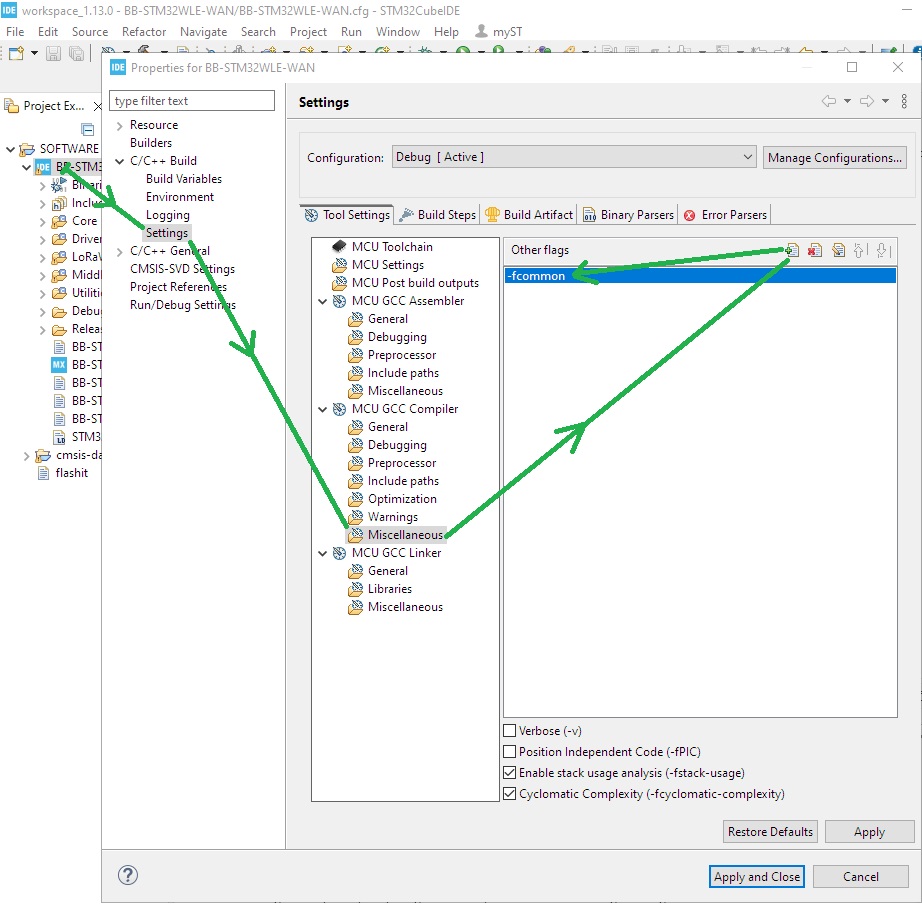Open the Settings page view menu
Viewport: 922px width, 912px height.
pos(904,101)
